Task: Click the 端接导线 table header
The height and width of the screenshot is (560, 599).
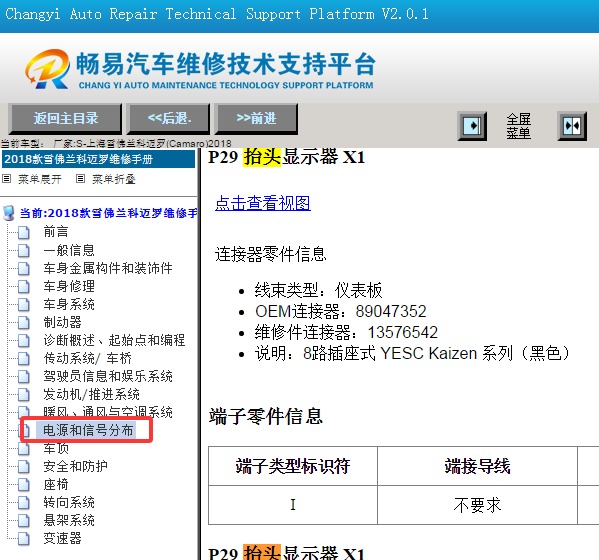Action: pos(477,466)
